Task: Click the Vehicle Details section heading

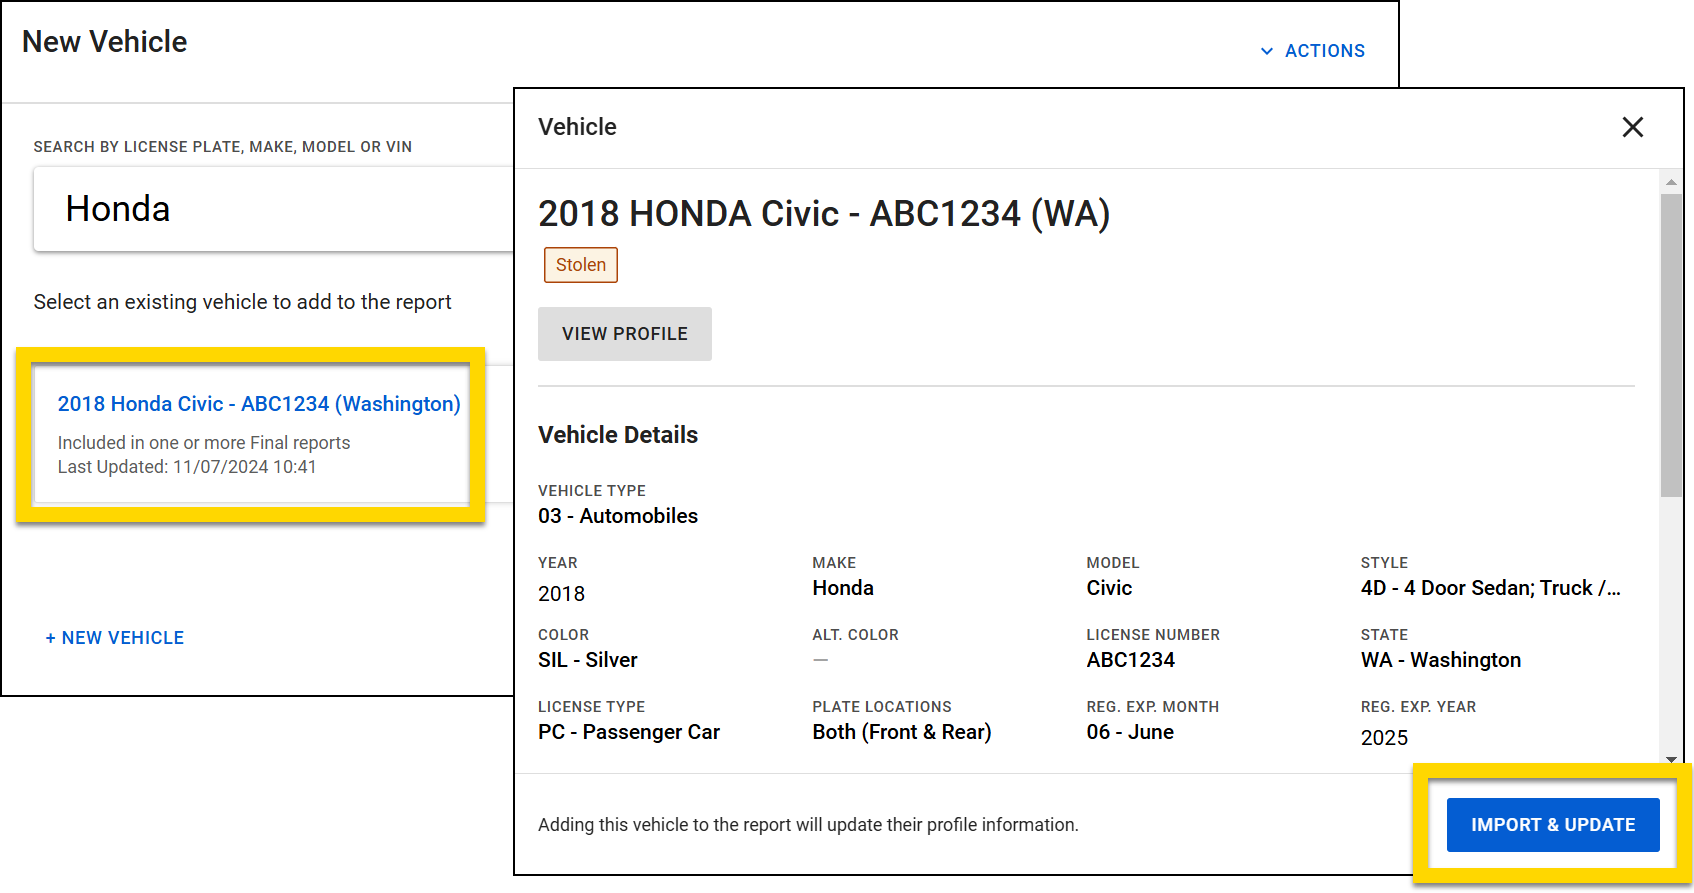Action: (617, 434)
